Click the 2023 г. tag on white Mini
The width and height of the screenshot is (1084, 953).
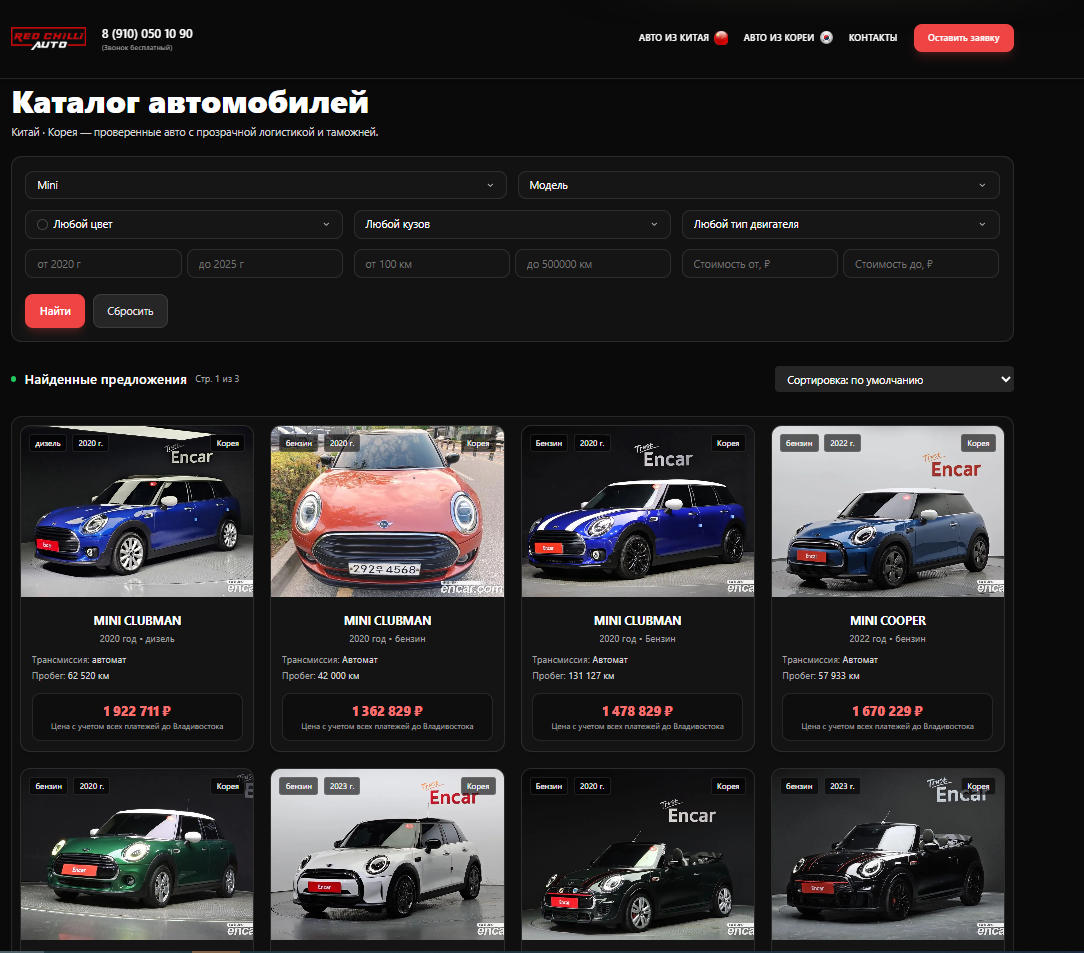point(342,786)
